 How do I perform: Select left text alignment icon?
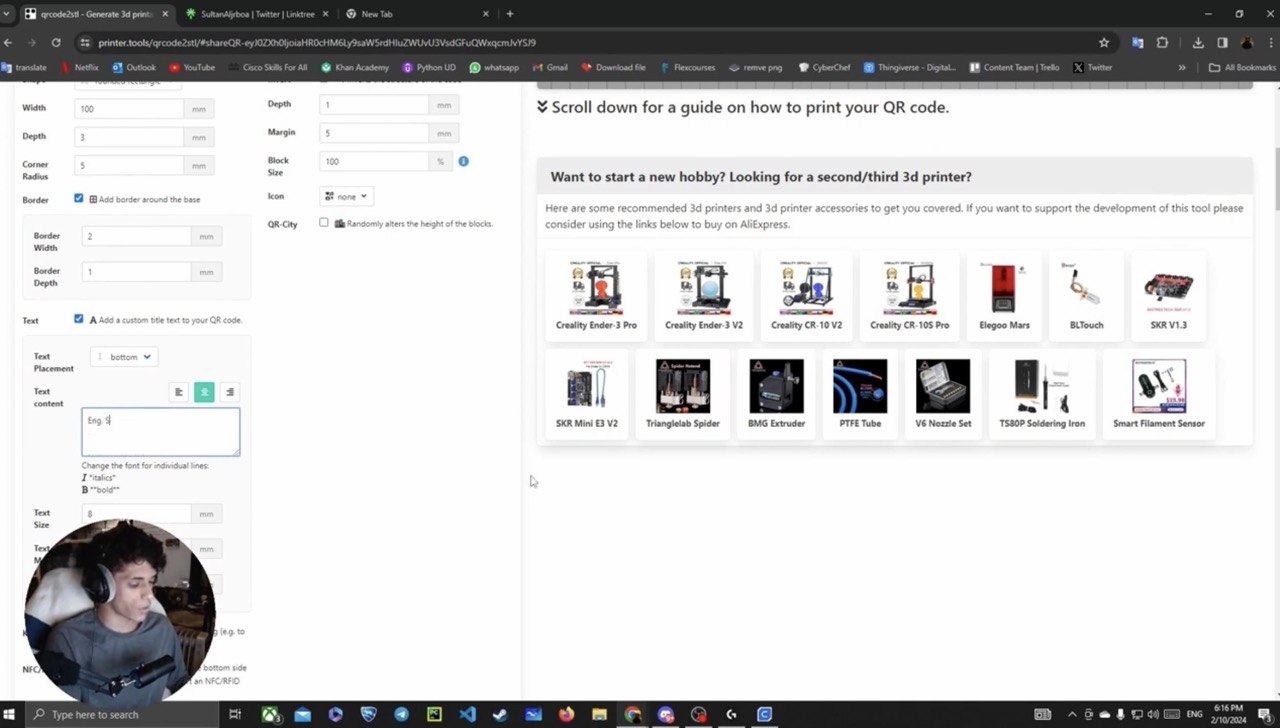[179, 392]
